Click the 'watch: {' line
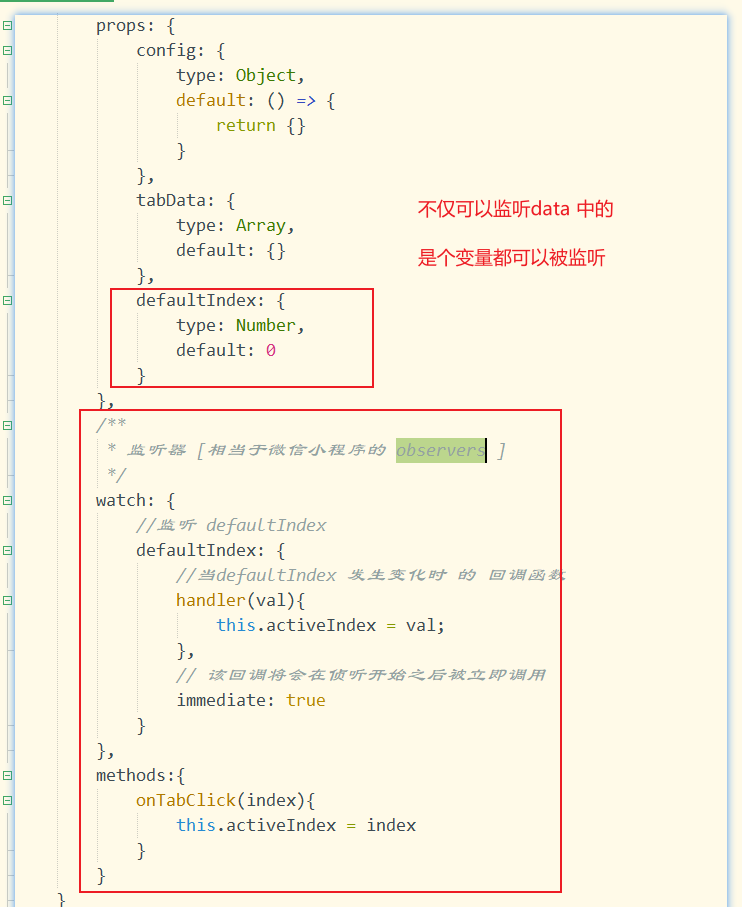The width and height of the screenshot is (742, 907). 135,500
